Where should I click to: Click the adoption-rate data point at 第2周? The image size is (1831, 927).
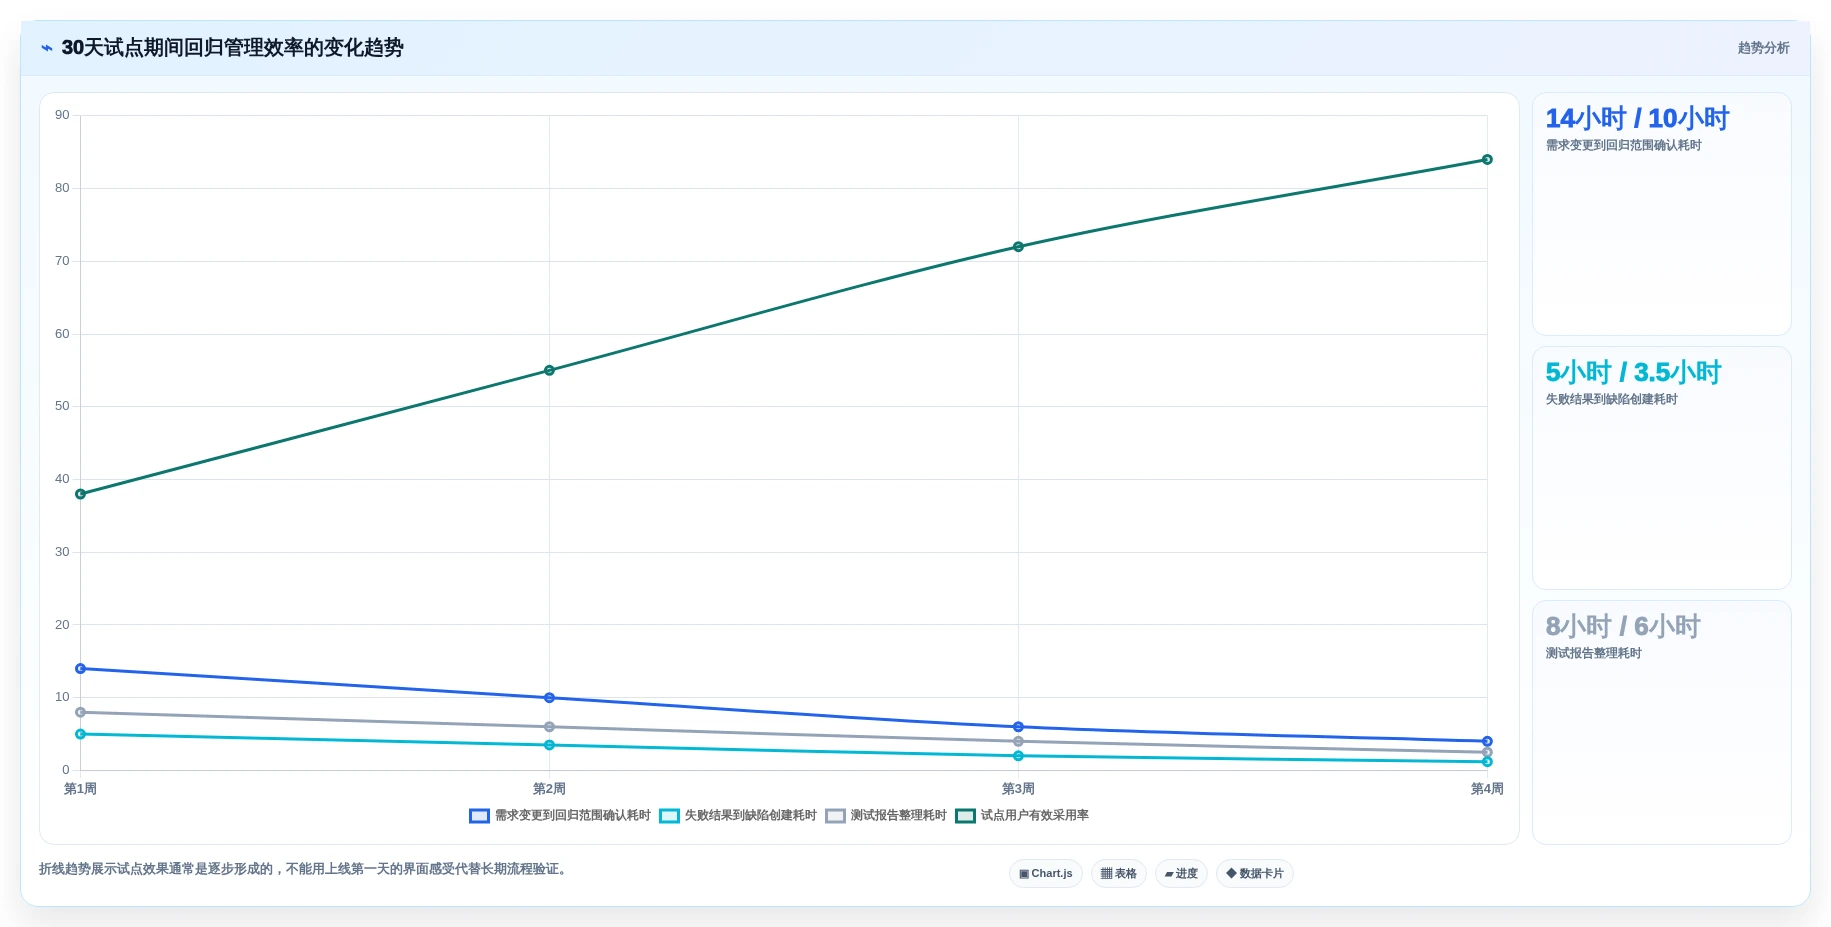pos(549,370)
